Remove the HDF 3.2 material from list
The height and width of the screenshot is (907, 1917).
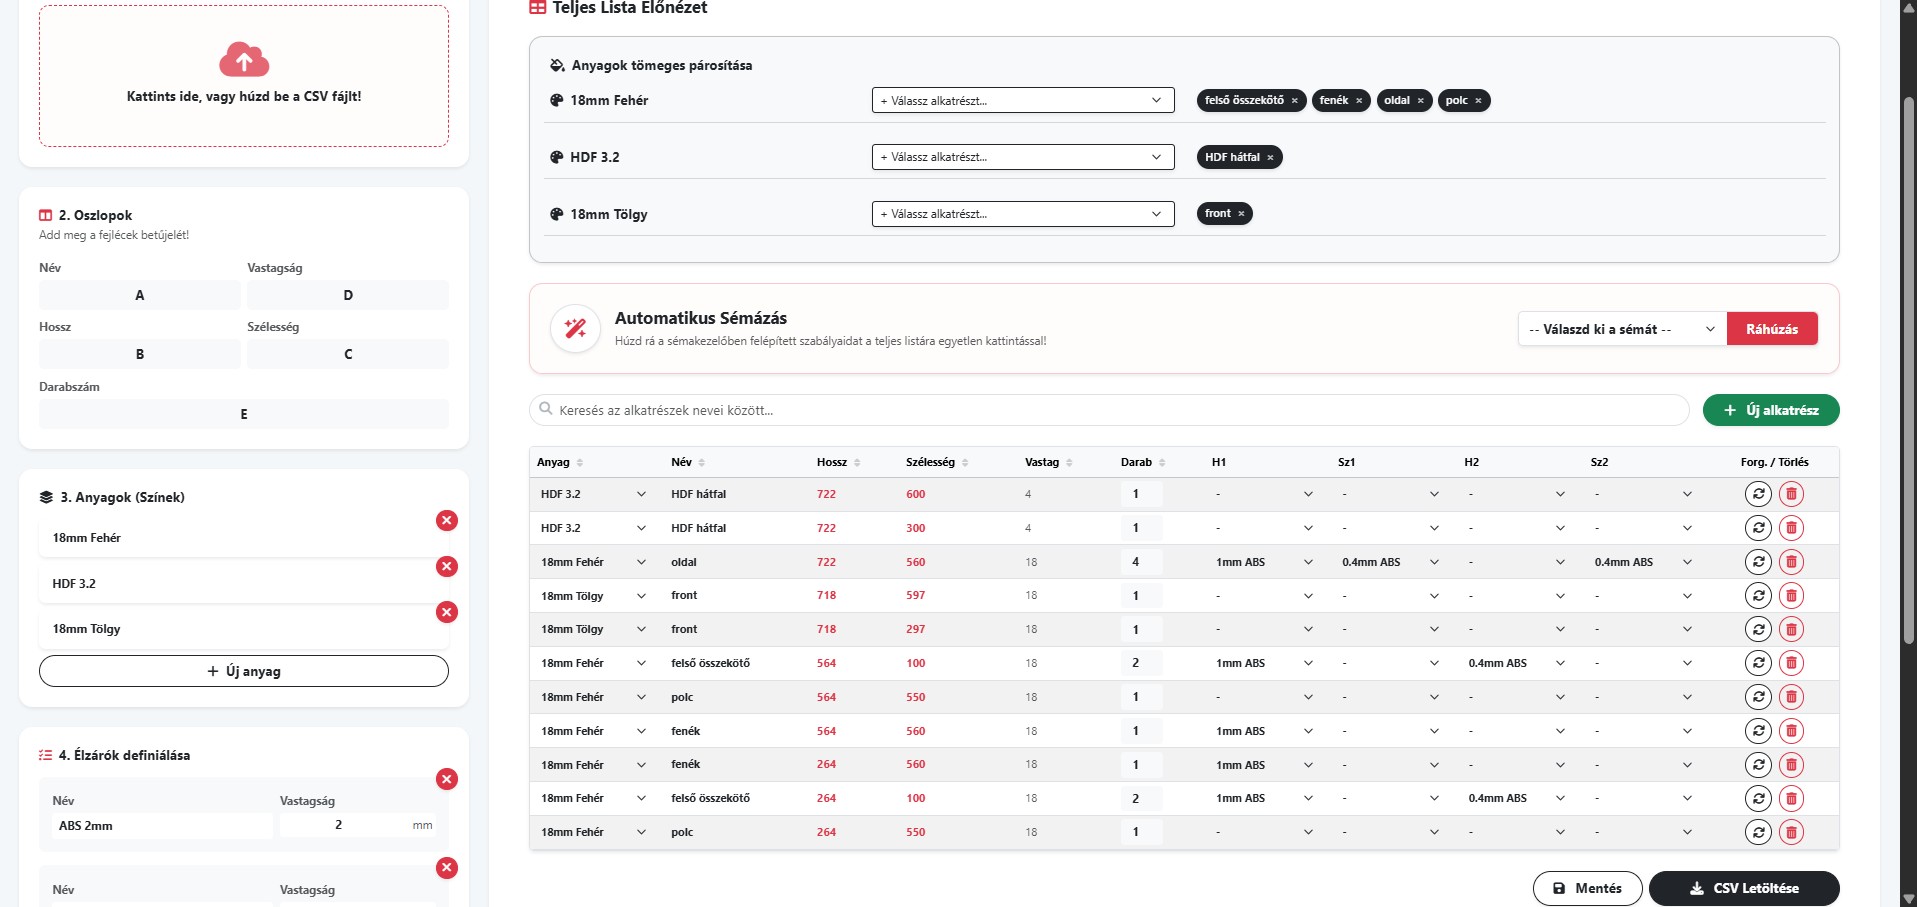point(447,566)
